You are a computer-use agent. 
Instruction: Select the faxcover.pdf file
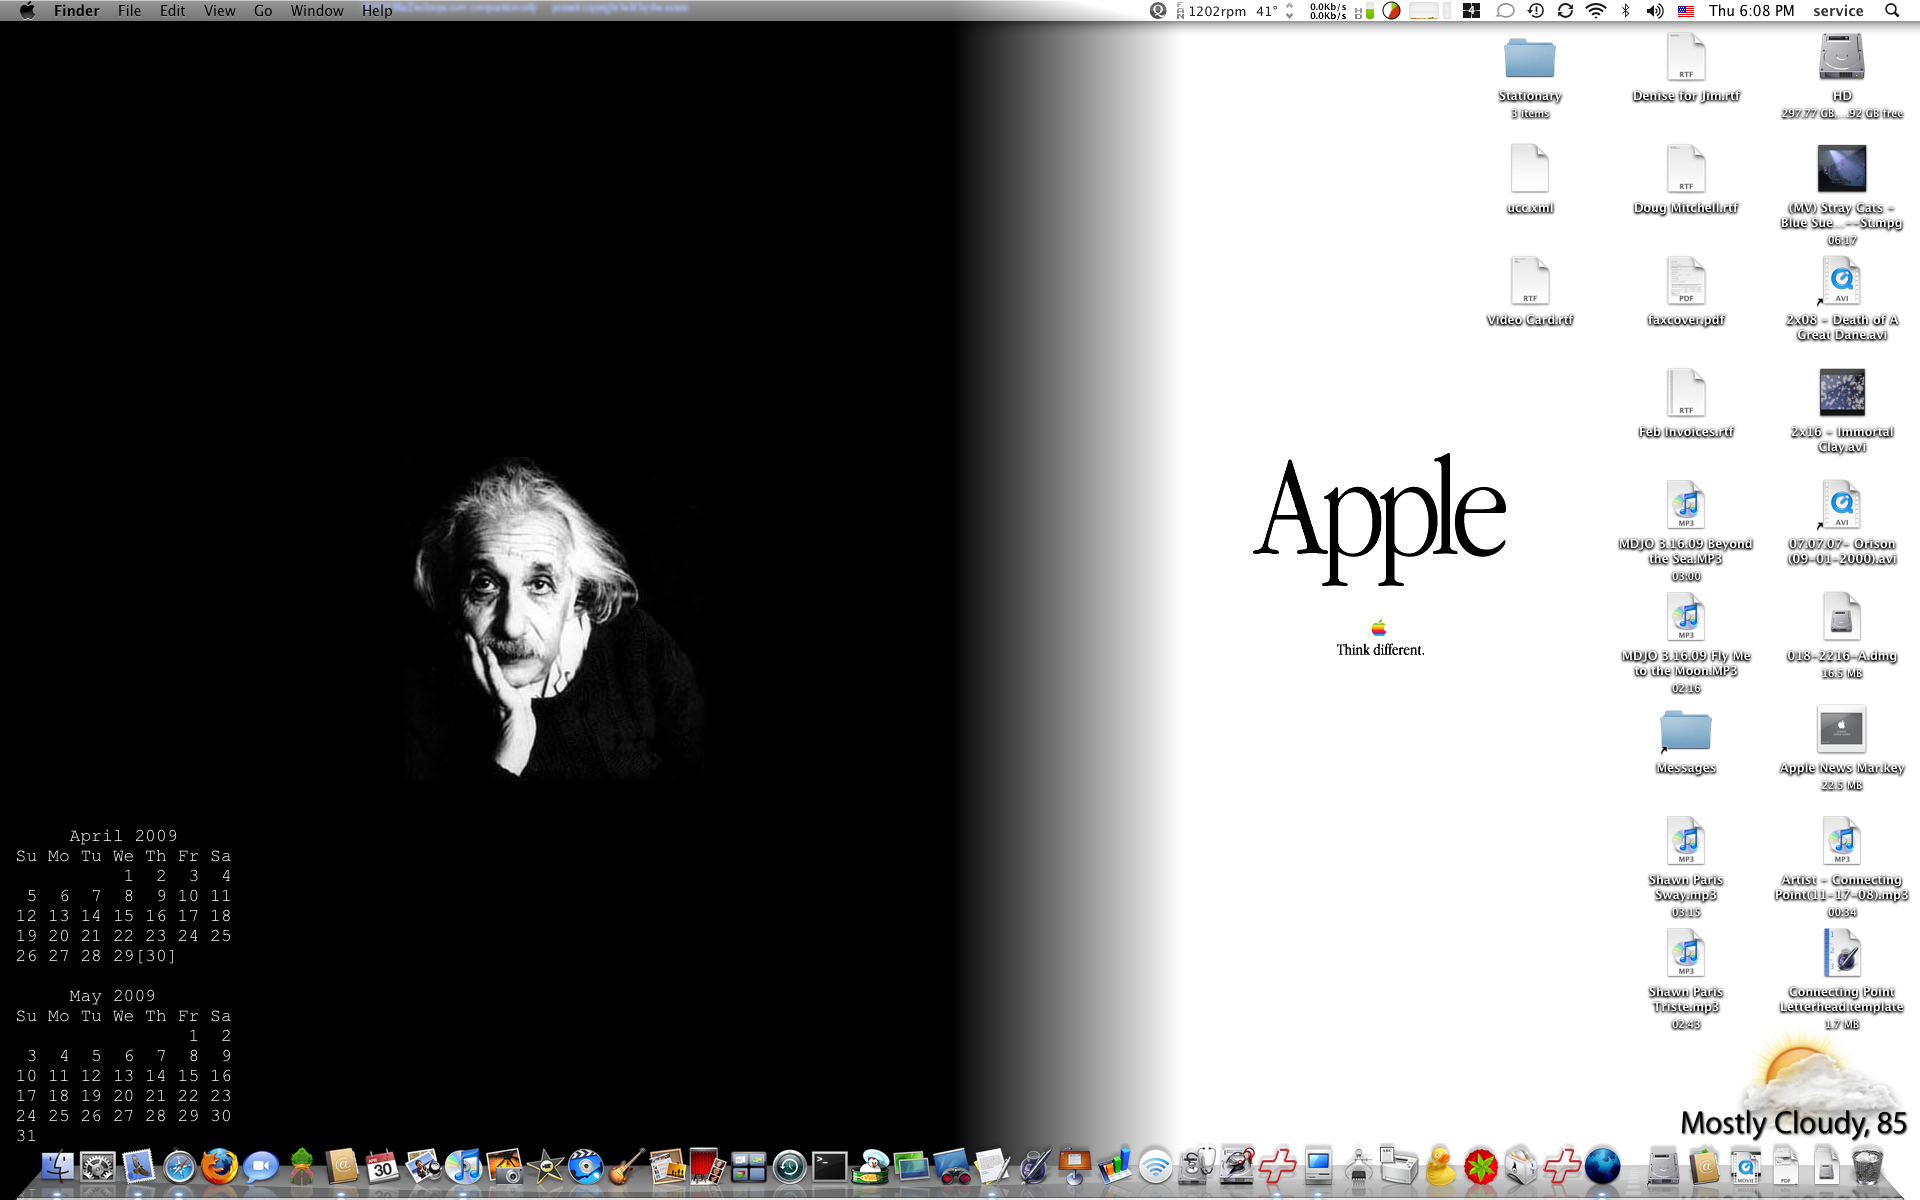[1686, 281]
